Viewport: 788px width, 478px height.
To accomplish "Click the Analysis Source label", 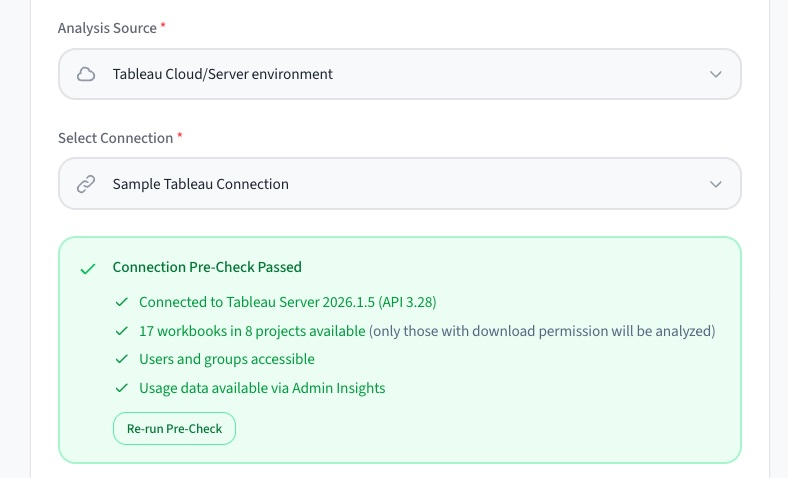I will 107,28.
